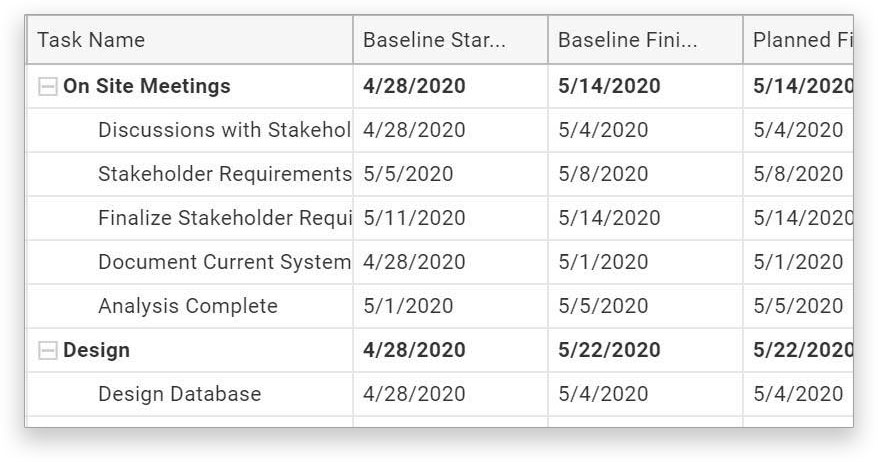878x462 pixels.
Task: Select the Discussions with Stakeholders task
Action: pos(224,130)
